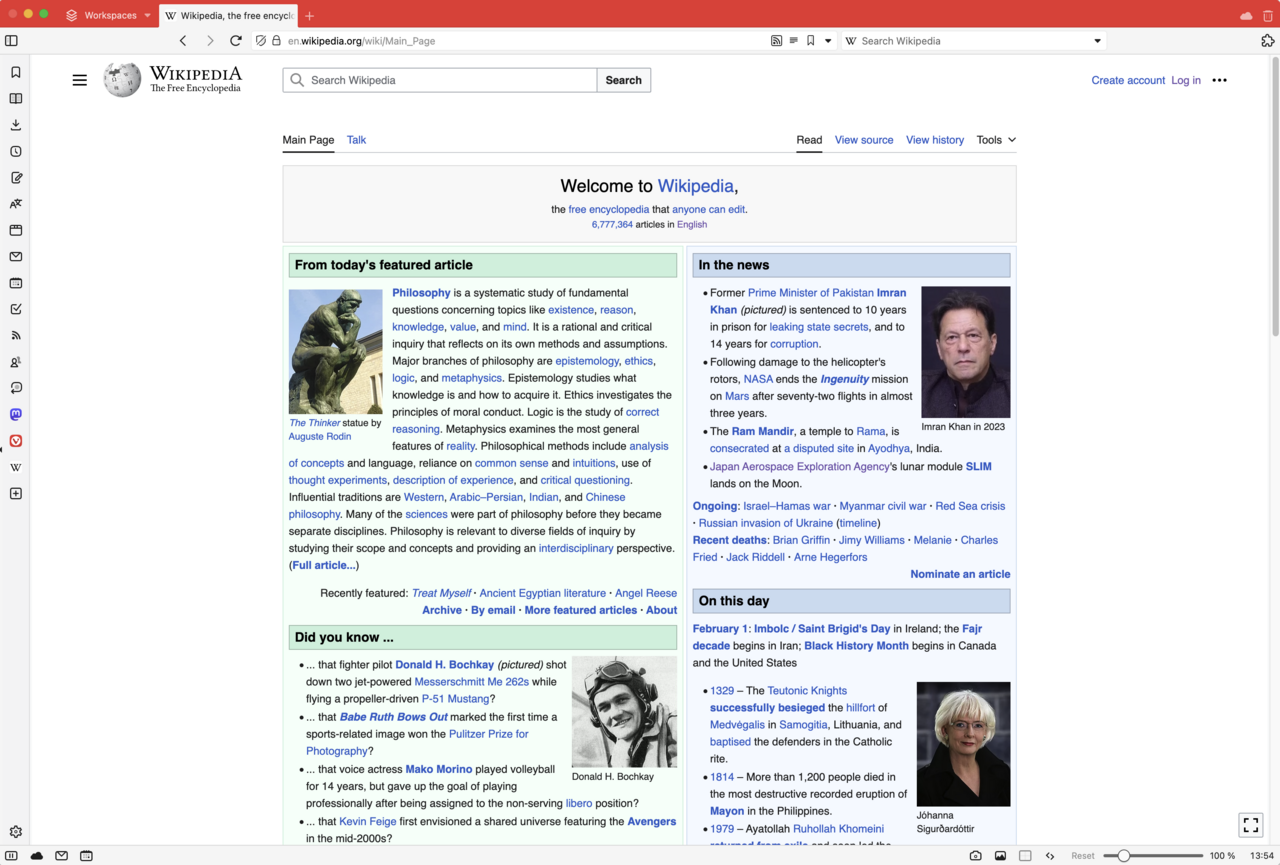Open the address bar dropdown arrow
1280x865 pixels.
pyautogui.click(x=828, y=41)
